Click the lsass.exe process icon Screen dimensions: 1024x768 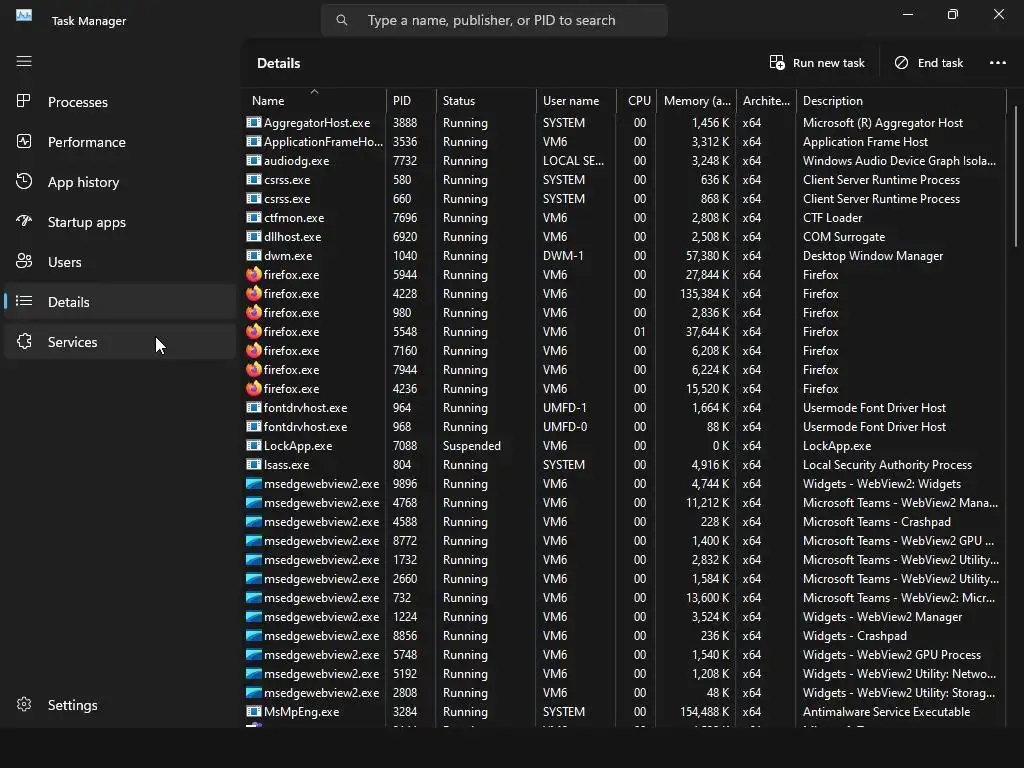click(x=253, y=464)
